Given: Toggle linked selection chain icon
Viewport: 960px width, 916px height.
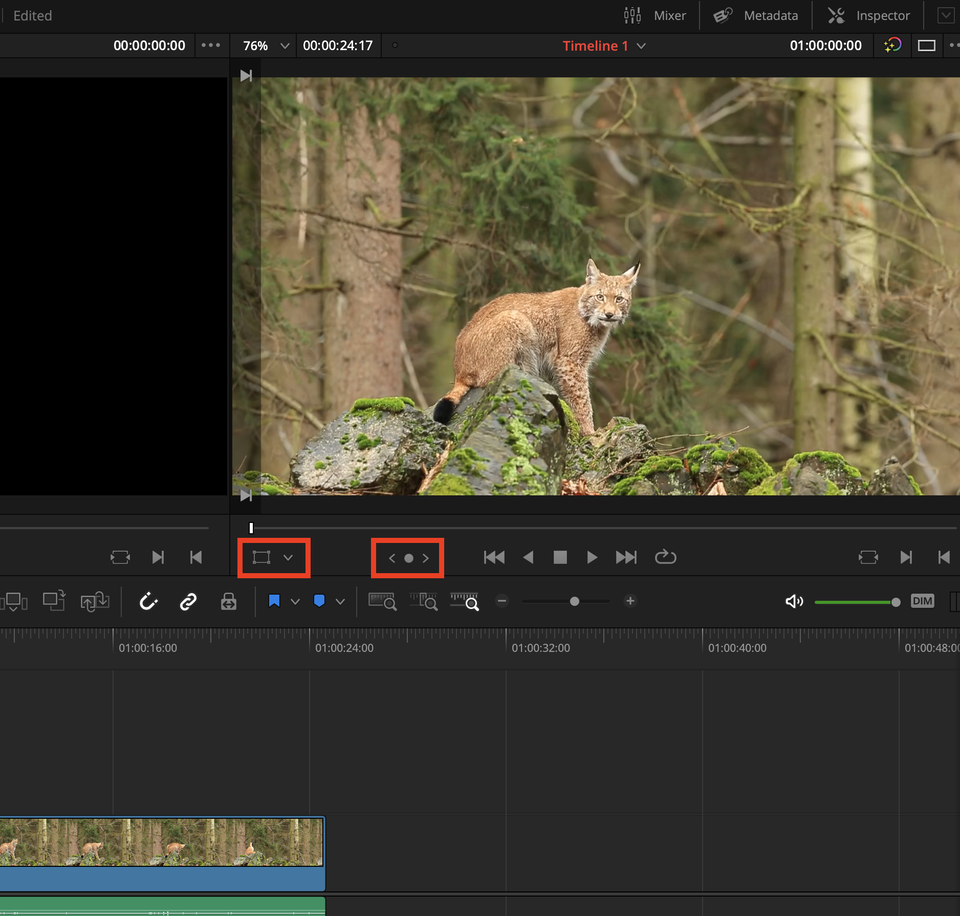Looking at the screenshot, I should coord(188,601).
